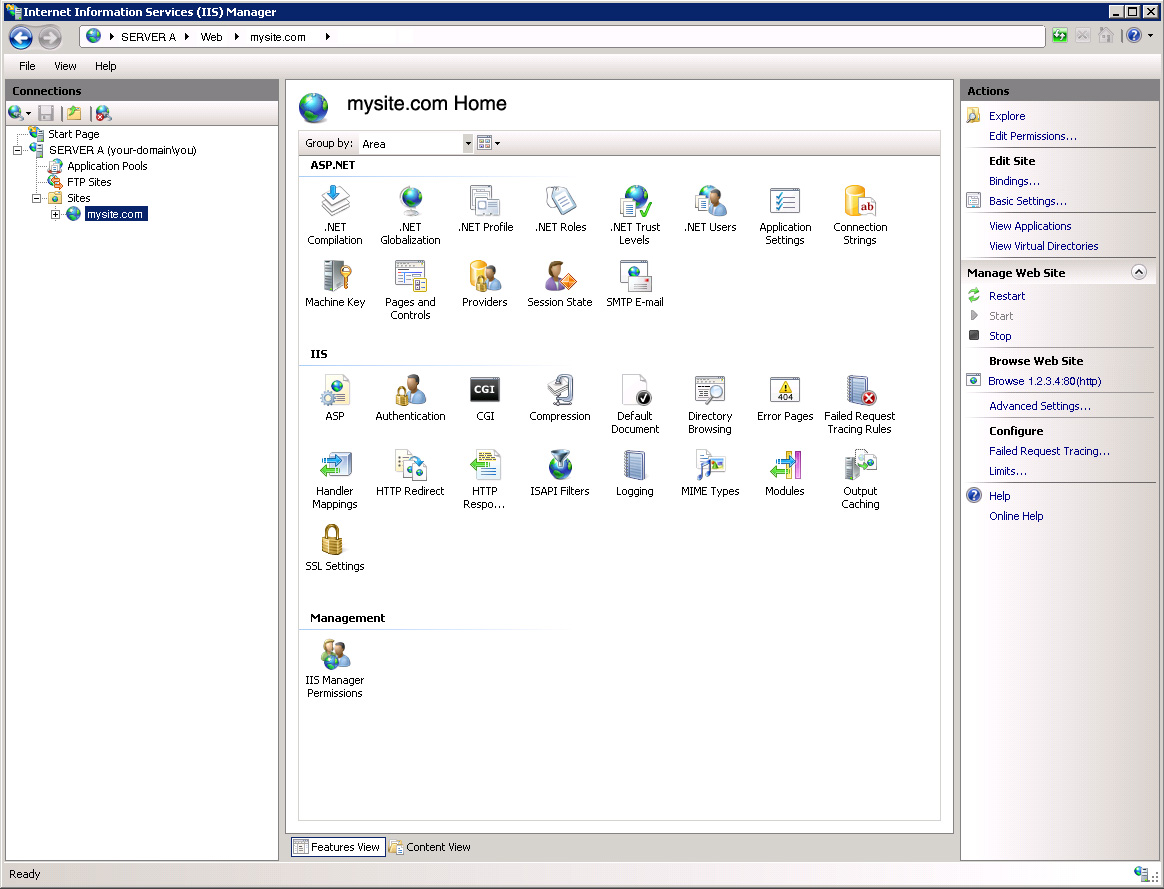Open the Default Document feature
1164x889 pixels.
[635, 404]
